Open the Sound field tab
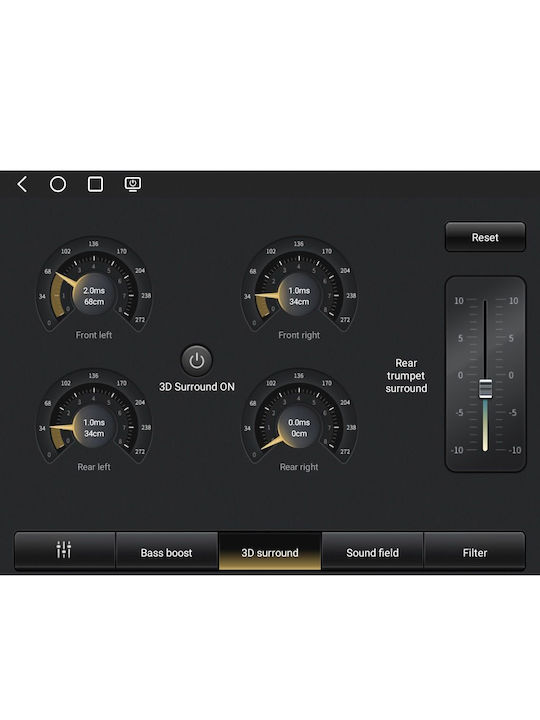The height and width of the screenshot is (720, 540). pyautogui.click(x=372, y=551)
